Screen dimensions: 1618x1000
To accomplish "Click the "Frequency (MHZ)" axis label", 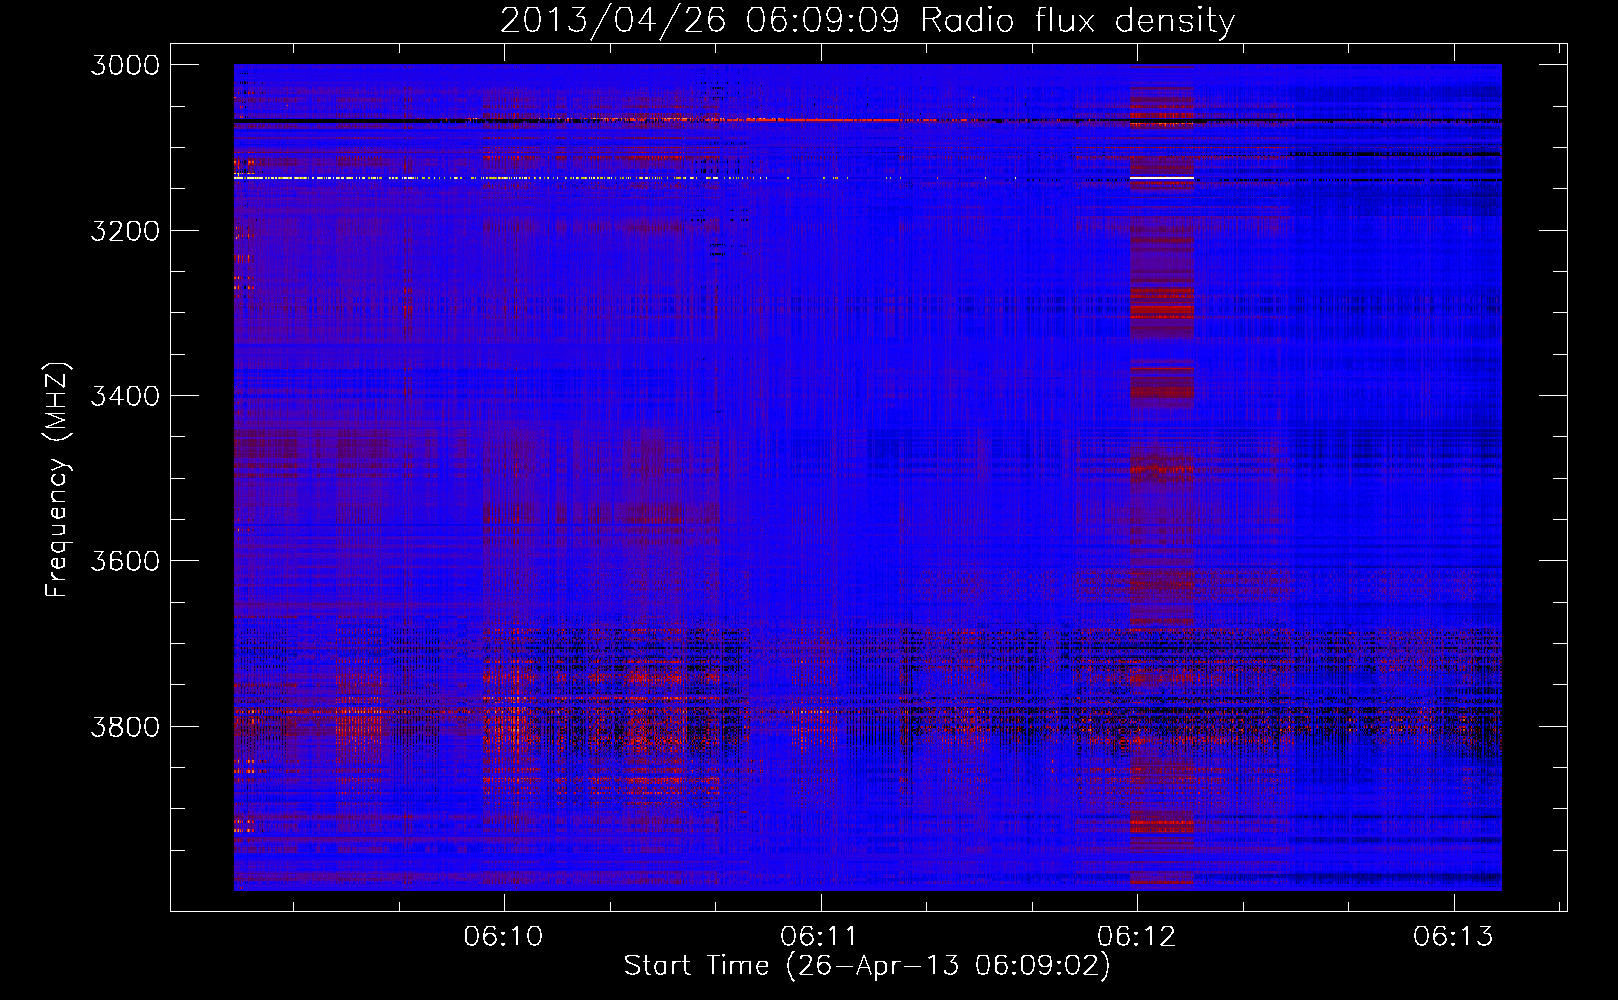I will pyautogui.click(x=57, y=480).
